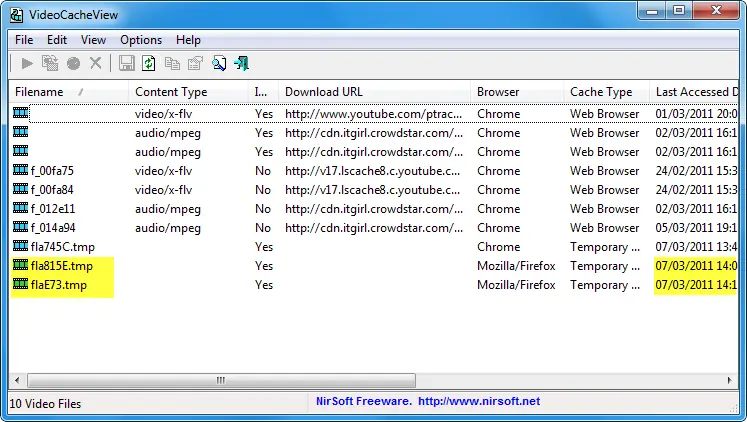Click the Delete X icon in the toolbar
This screenshot has width=747, height=422.
[96, 63]
